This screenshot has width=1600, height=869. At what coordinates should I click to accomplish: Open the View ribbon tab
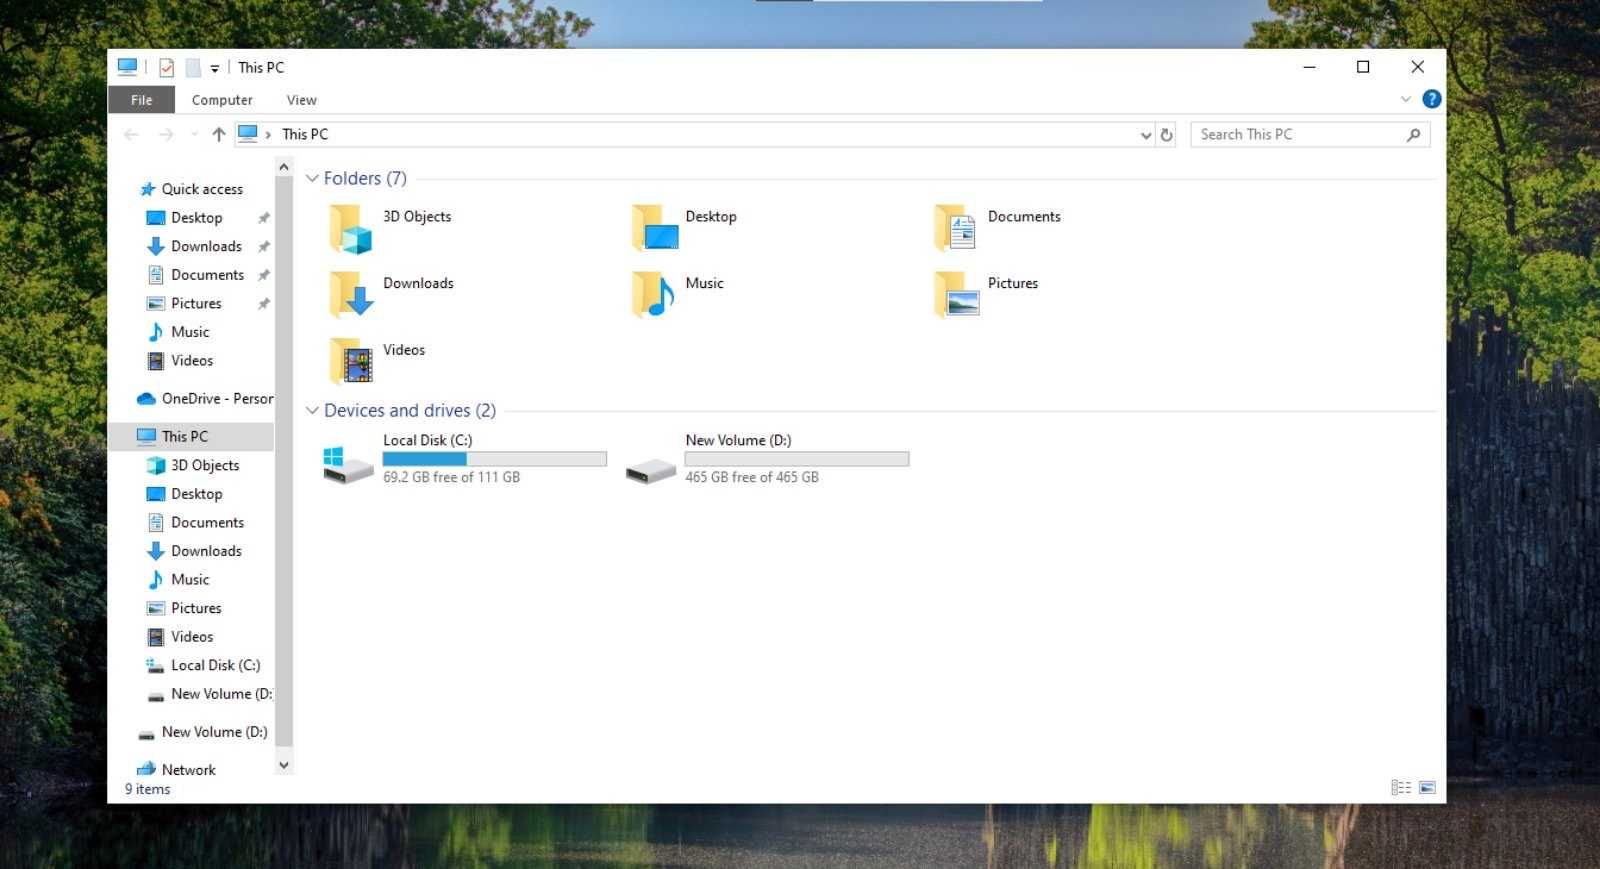click(x=301, y=100)
